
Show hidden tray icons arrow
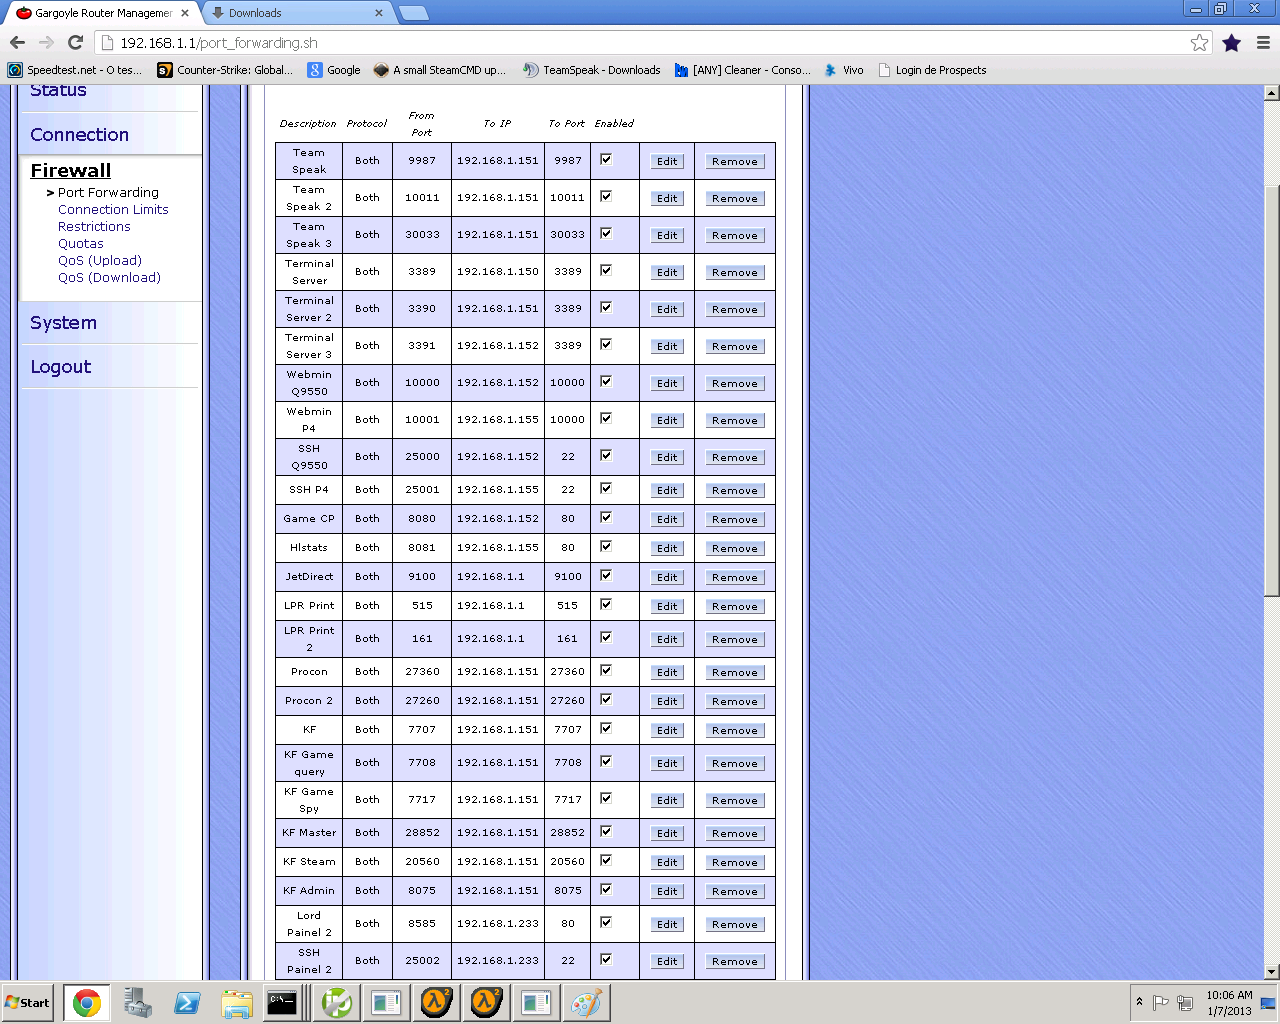1139,1002
